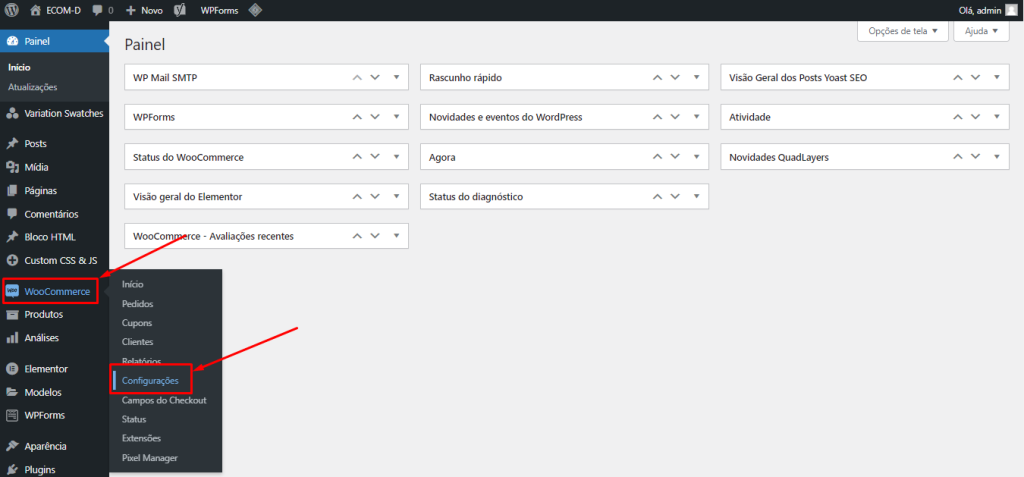Click the Painel dashboard icon
This screenshot has width=1024, height=477.
point(12,42)
